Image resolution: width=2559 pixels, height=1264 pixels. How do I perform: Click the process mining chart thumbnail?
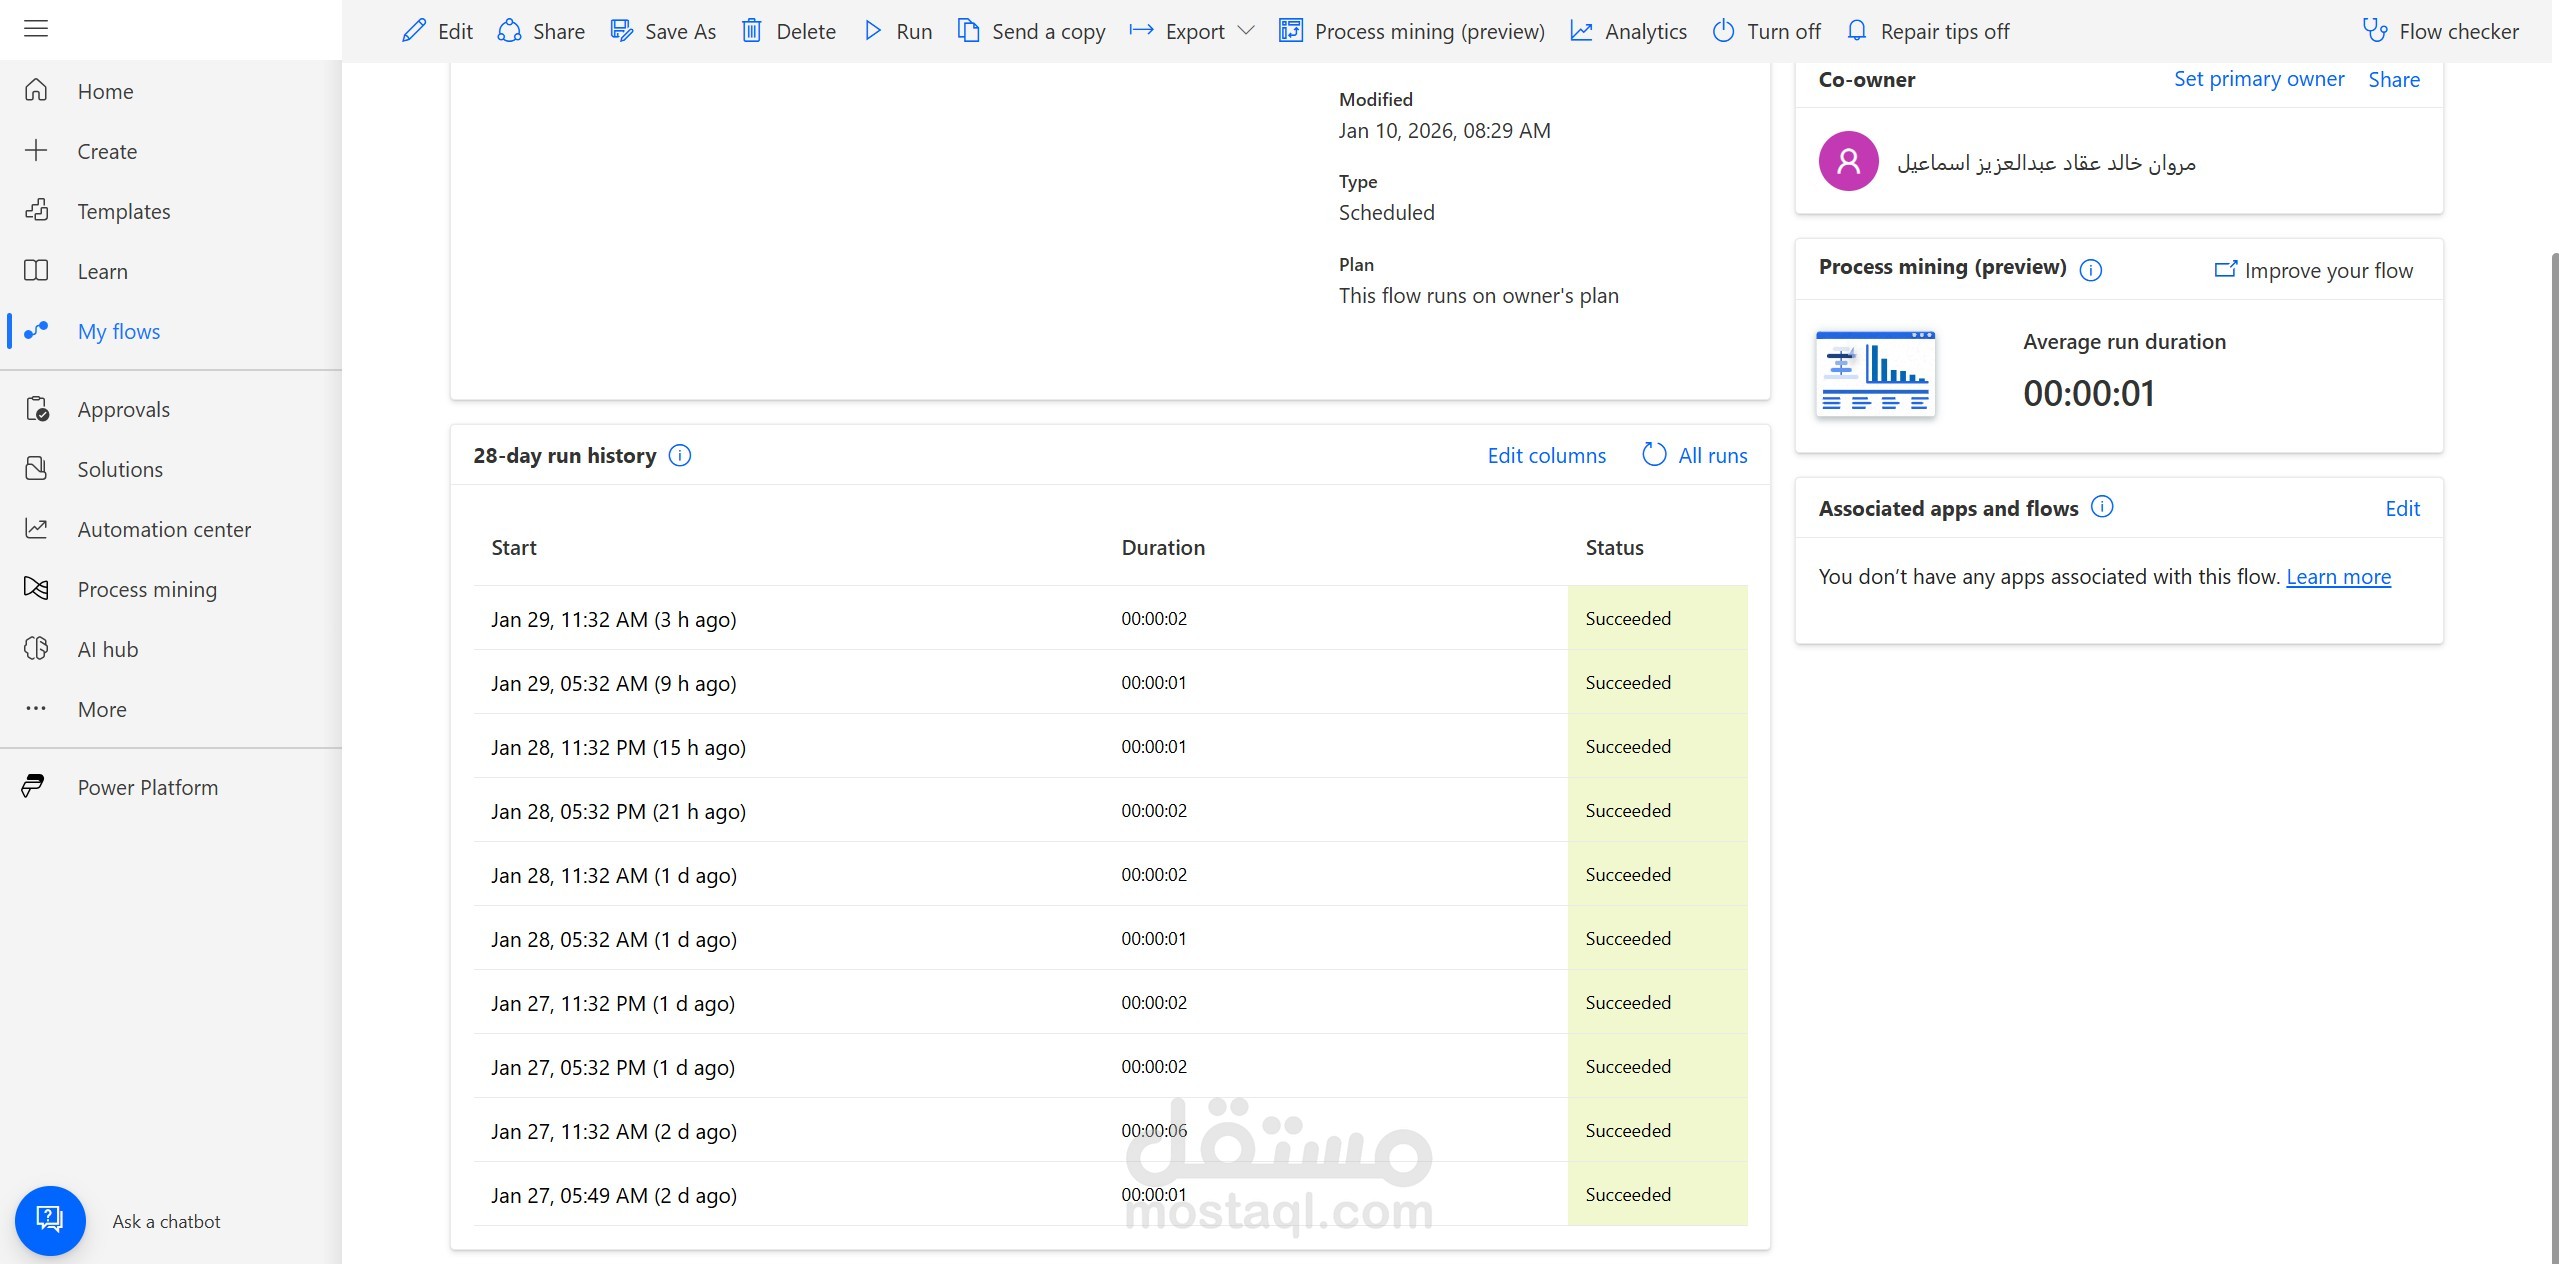(1875, 373)
